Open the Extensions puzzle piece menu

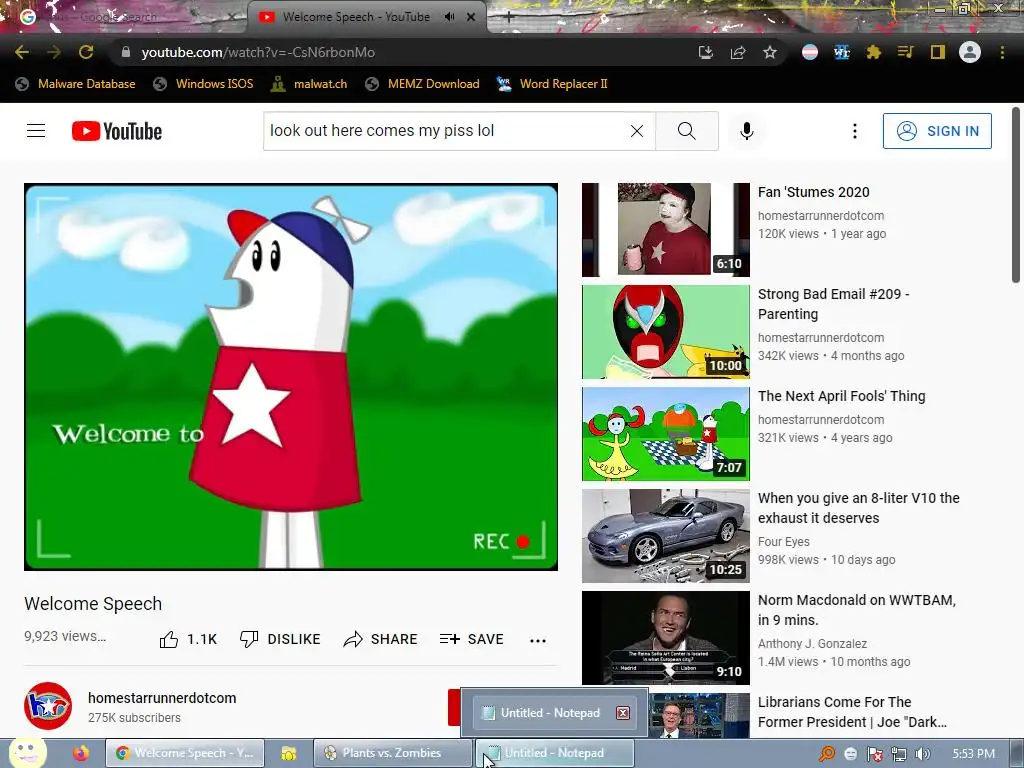coord(873,52)
